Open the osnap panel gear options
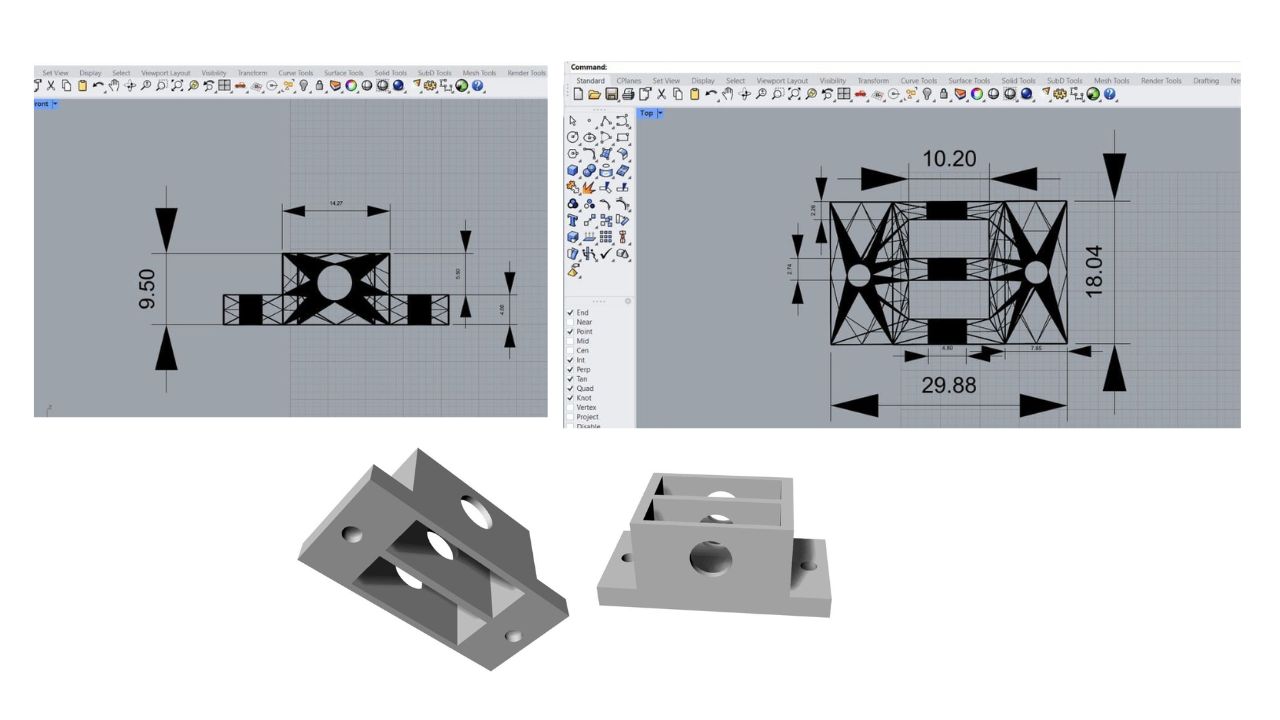Viewport: 1280px width, 720px height. (628, 301)
